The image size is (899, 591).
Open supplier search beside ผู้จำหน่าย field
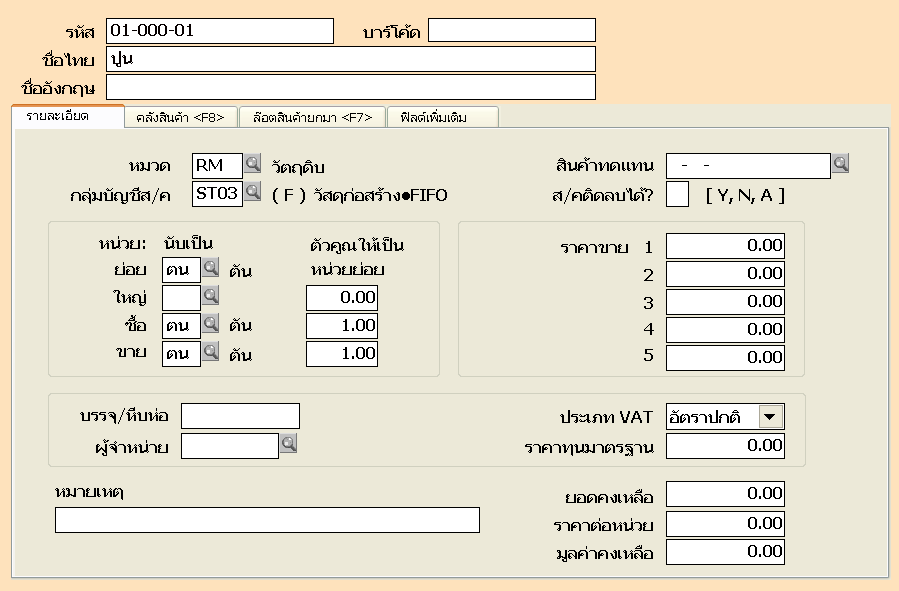coord(288,445)
